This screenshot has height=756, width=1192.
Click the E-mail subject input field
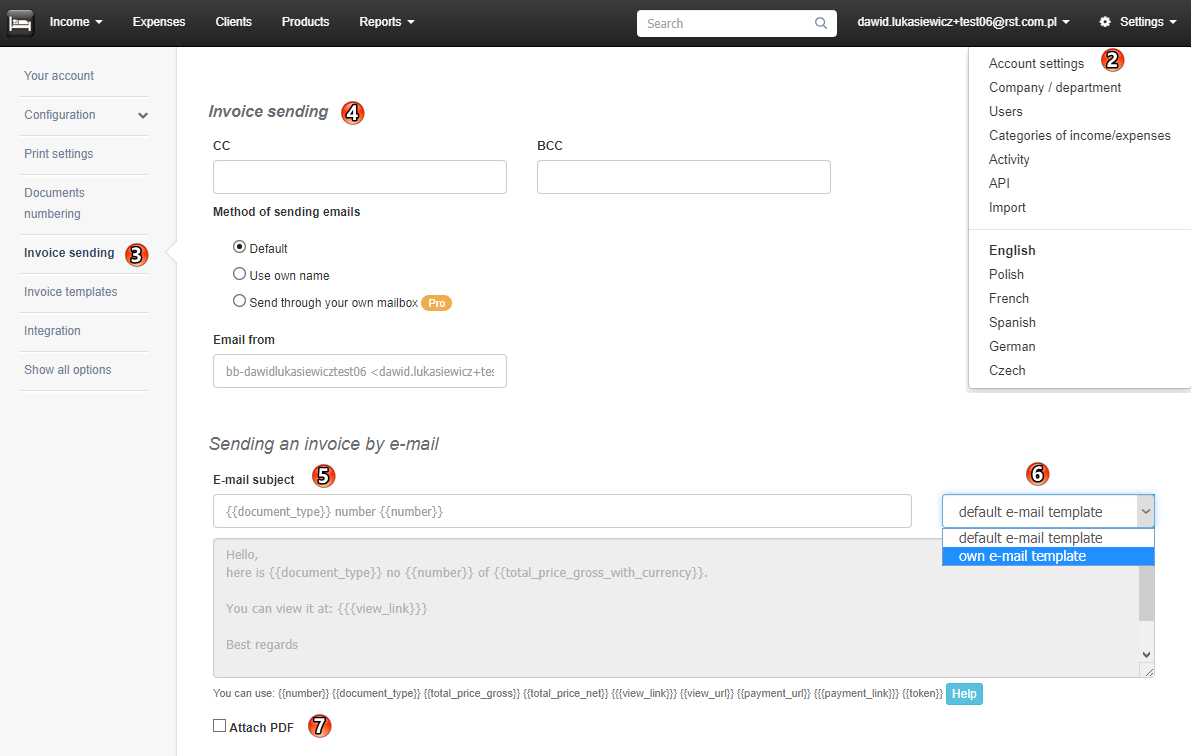[562, 511]
